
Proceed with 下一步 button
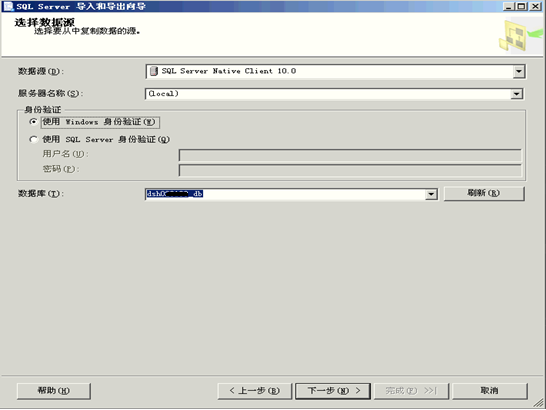[333, 391]
